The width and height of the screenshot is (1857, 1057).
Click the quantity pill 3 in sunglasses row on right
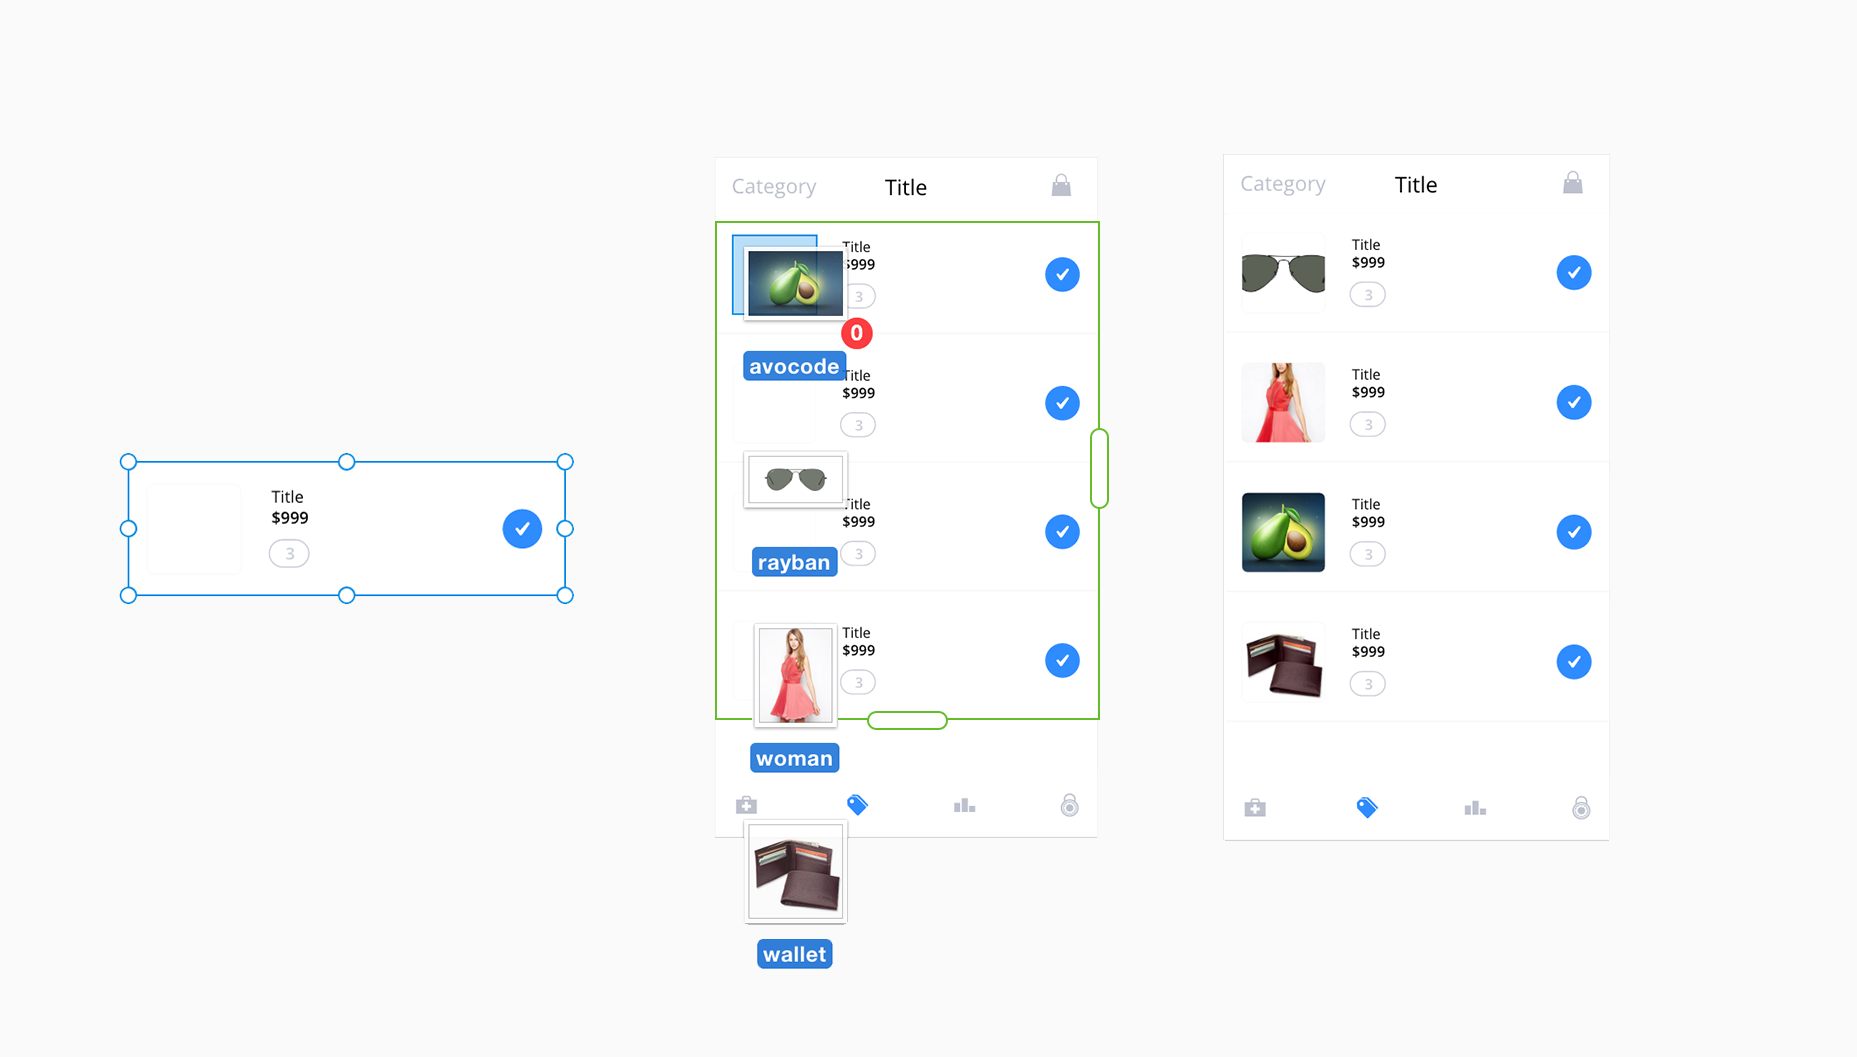(x=1367, y=294)
